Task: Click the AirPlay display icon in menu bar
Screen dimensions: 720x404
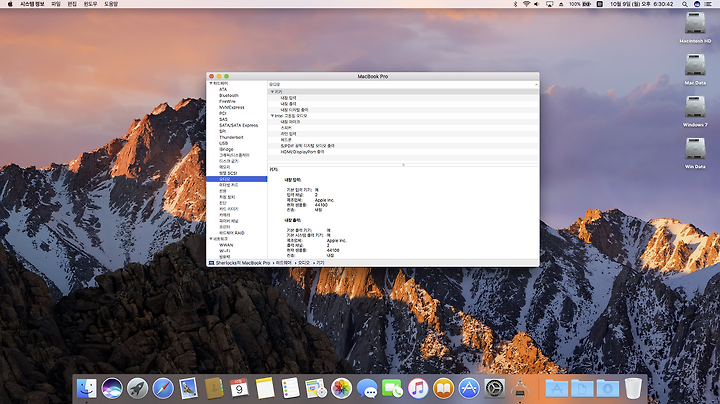Action: click(x=549, y=4)
